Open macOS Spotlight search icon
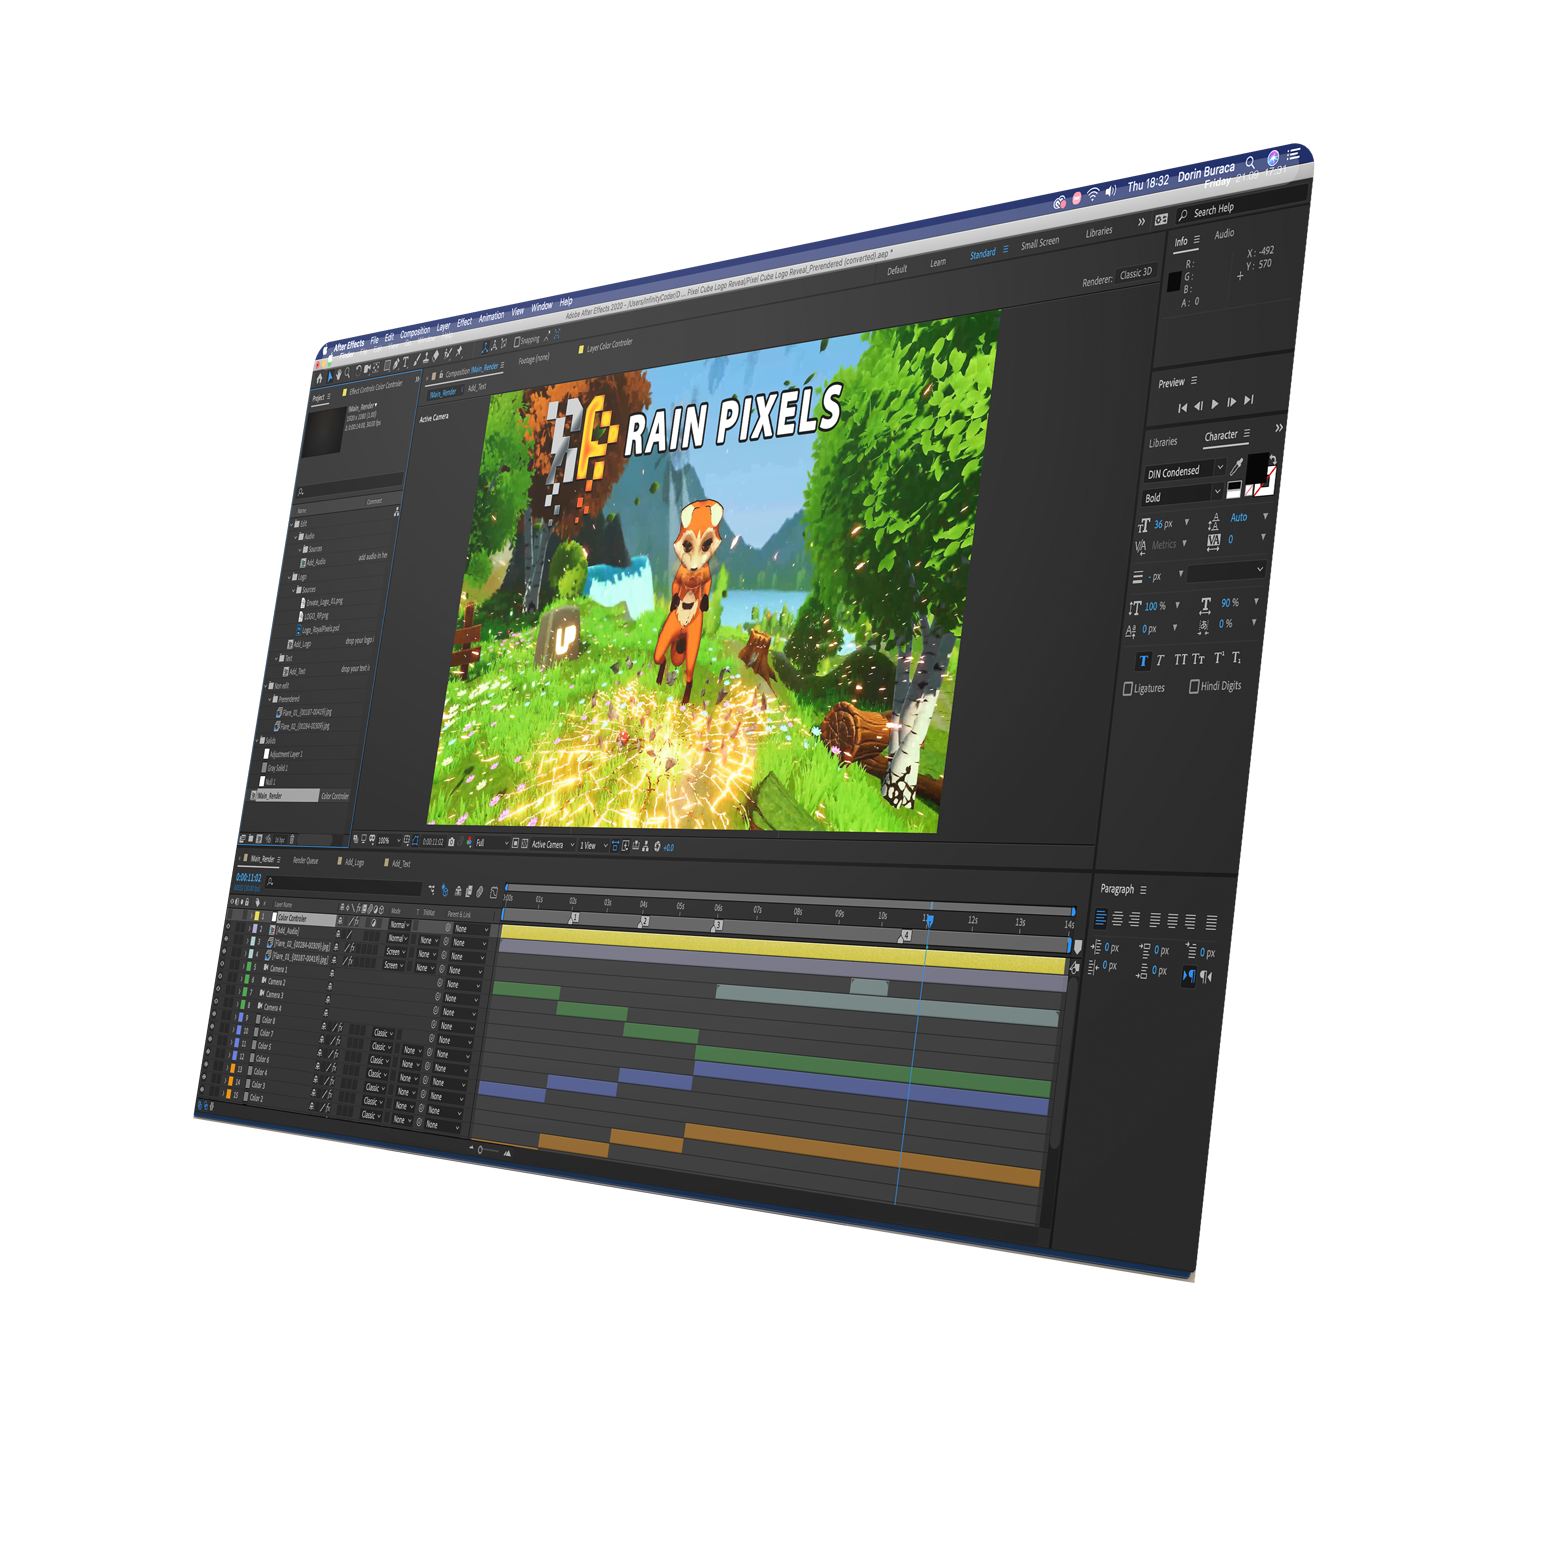 click(1250, 162)
